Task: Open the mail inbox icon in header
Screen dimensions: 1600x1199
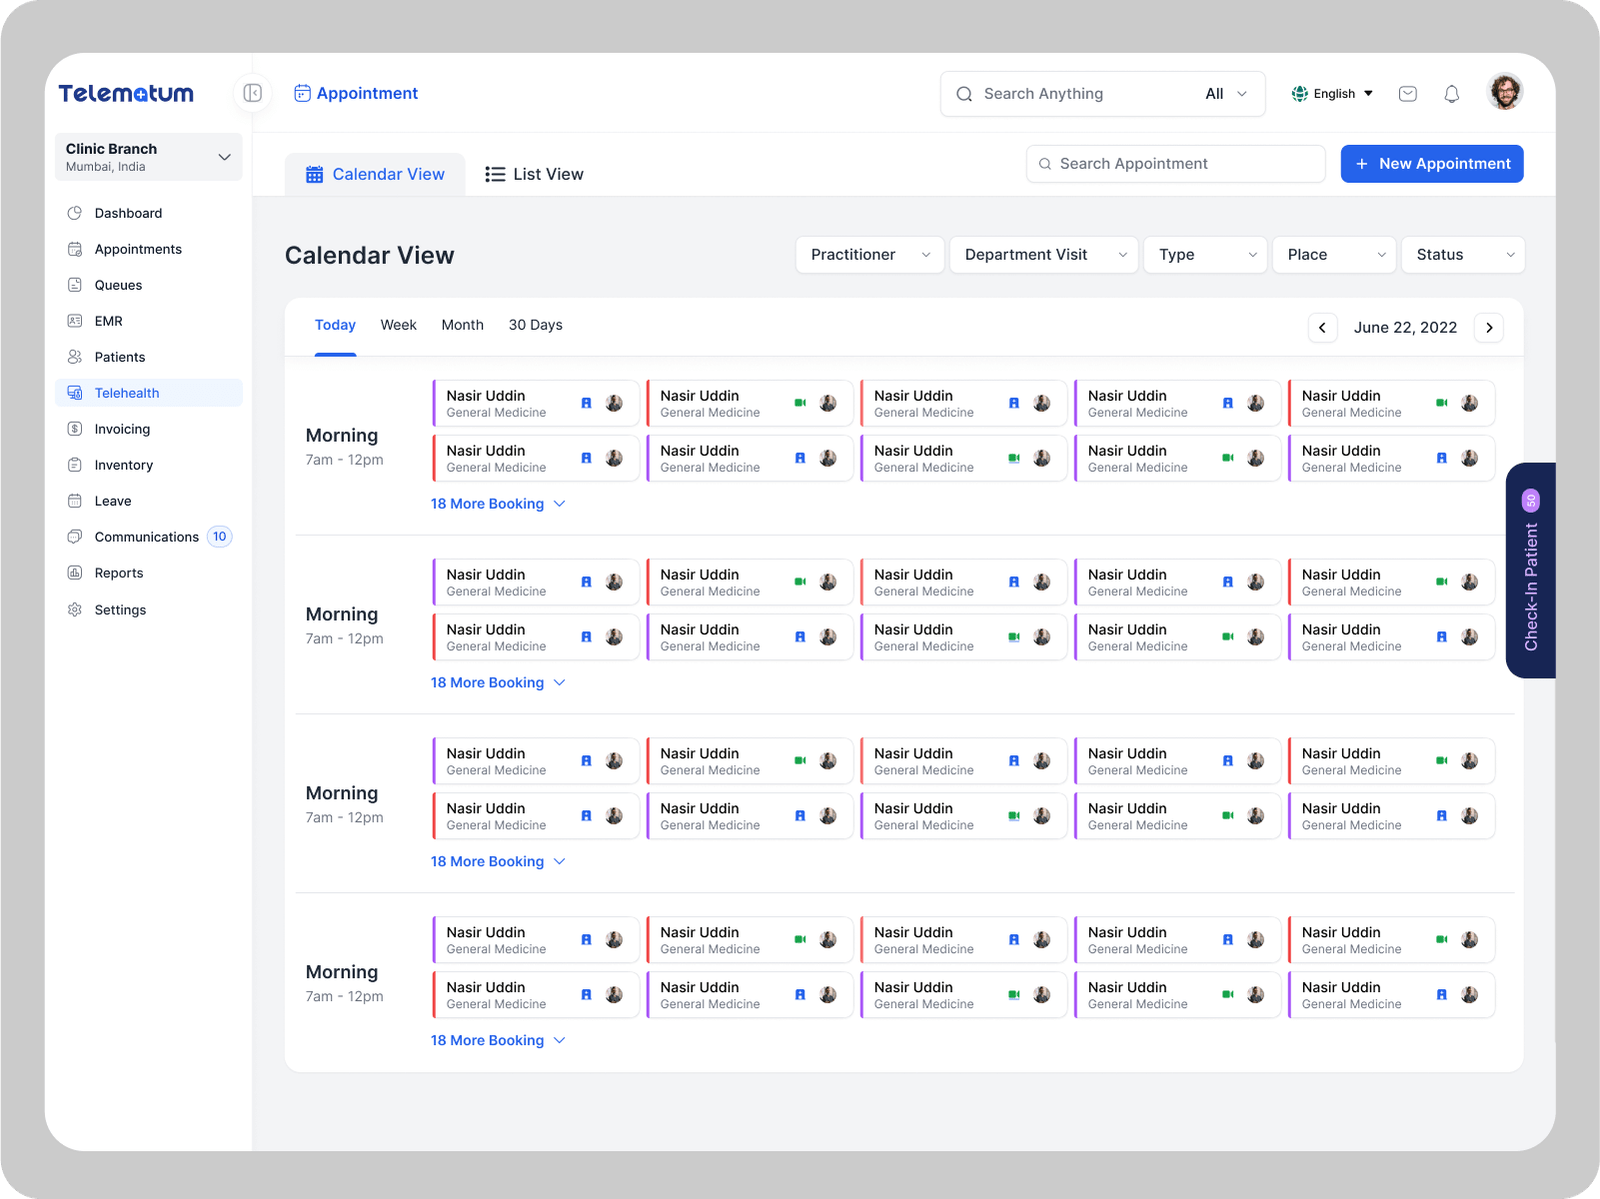Action: tap(1407, 94)
